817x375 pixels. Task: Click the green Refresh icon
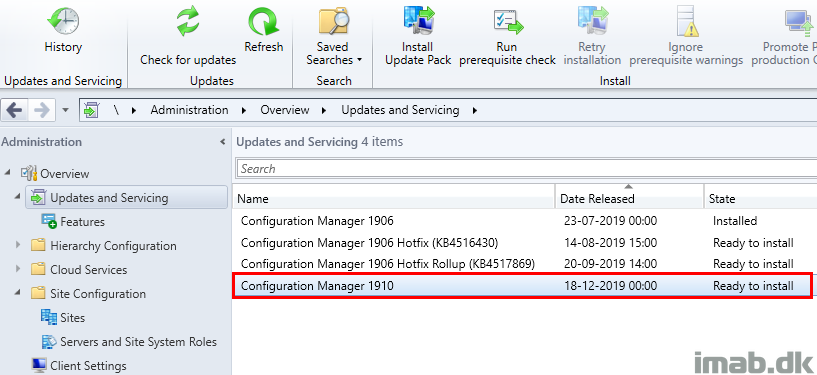click(263, 21)
